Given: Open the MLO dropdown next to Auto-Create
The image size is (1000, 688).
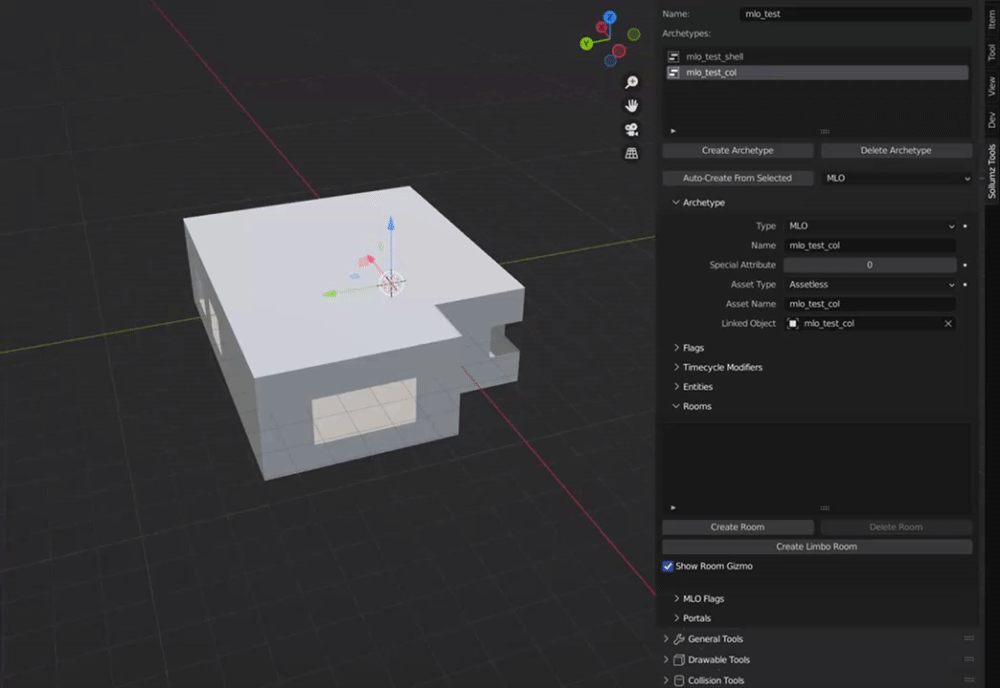Looking at the screenshot, I should coord(897,179).
